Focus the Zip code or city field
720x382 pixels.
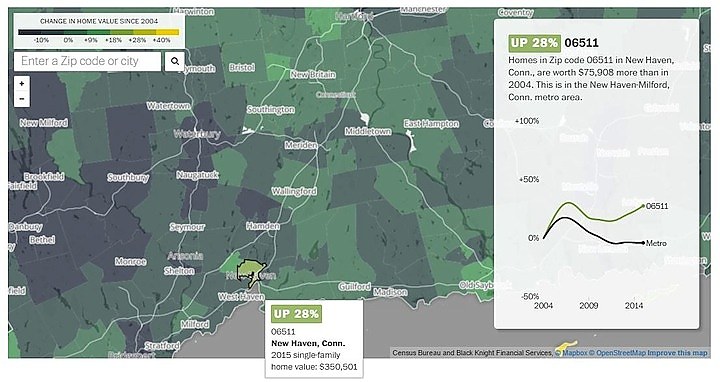coord(88,61)
